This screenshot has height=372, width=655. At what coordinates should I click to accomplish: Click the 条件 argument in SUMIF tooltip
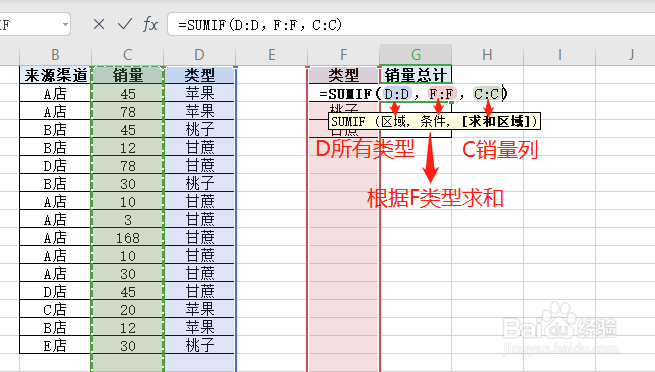432,121
